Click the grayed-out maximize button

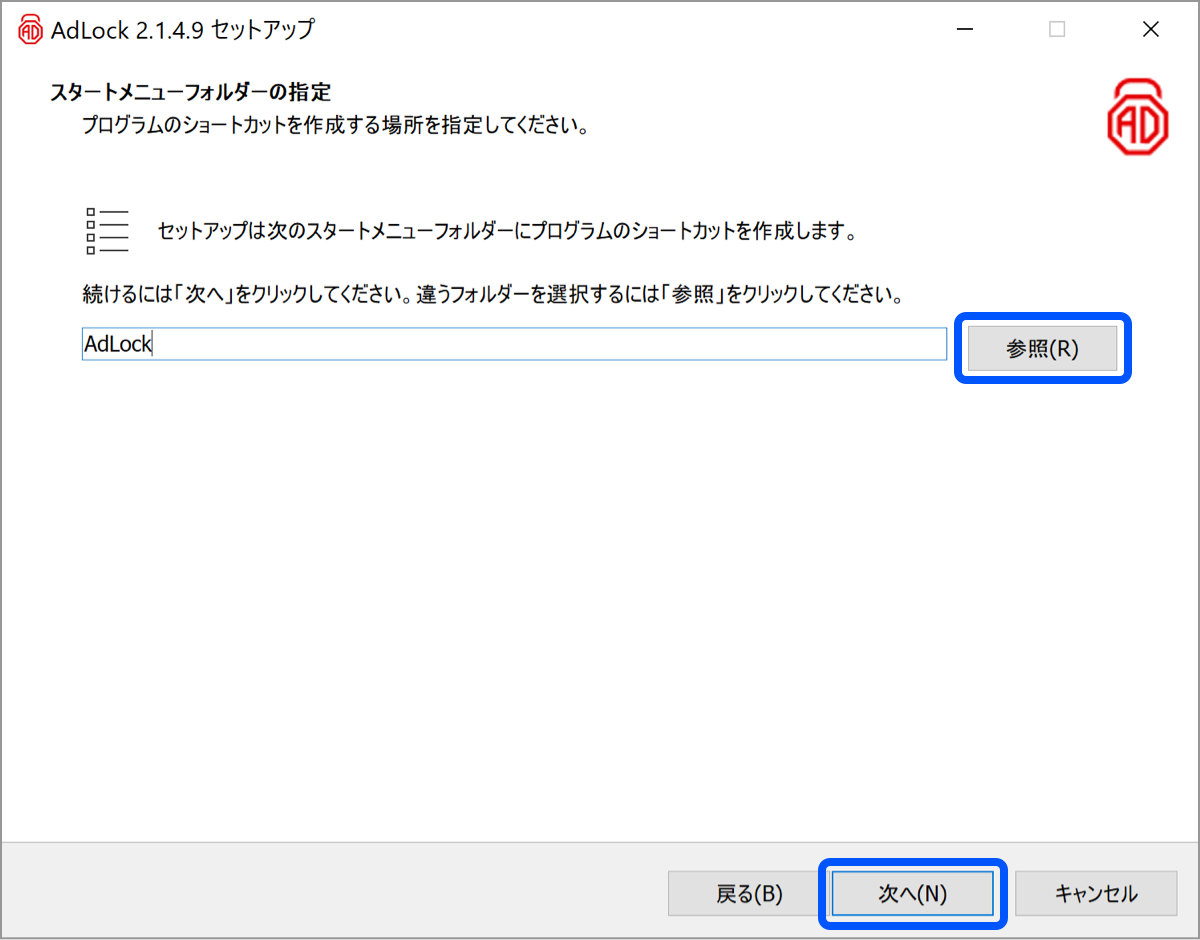click(x=1057, y=30)
